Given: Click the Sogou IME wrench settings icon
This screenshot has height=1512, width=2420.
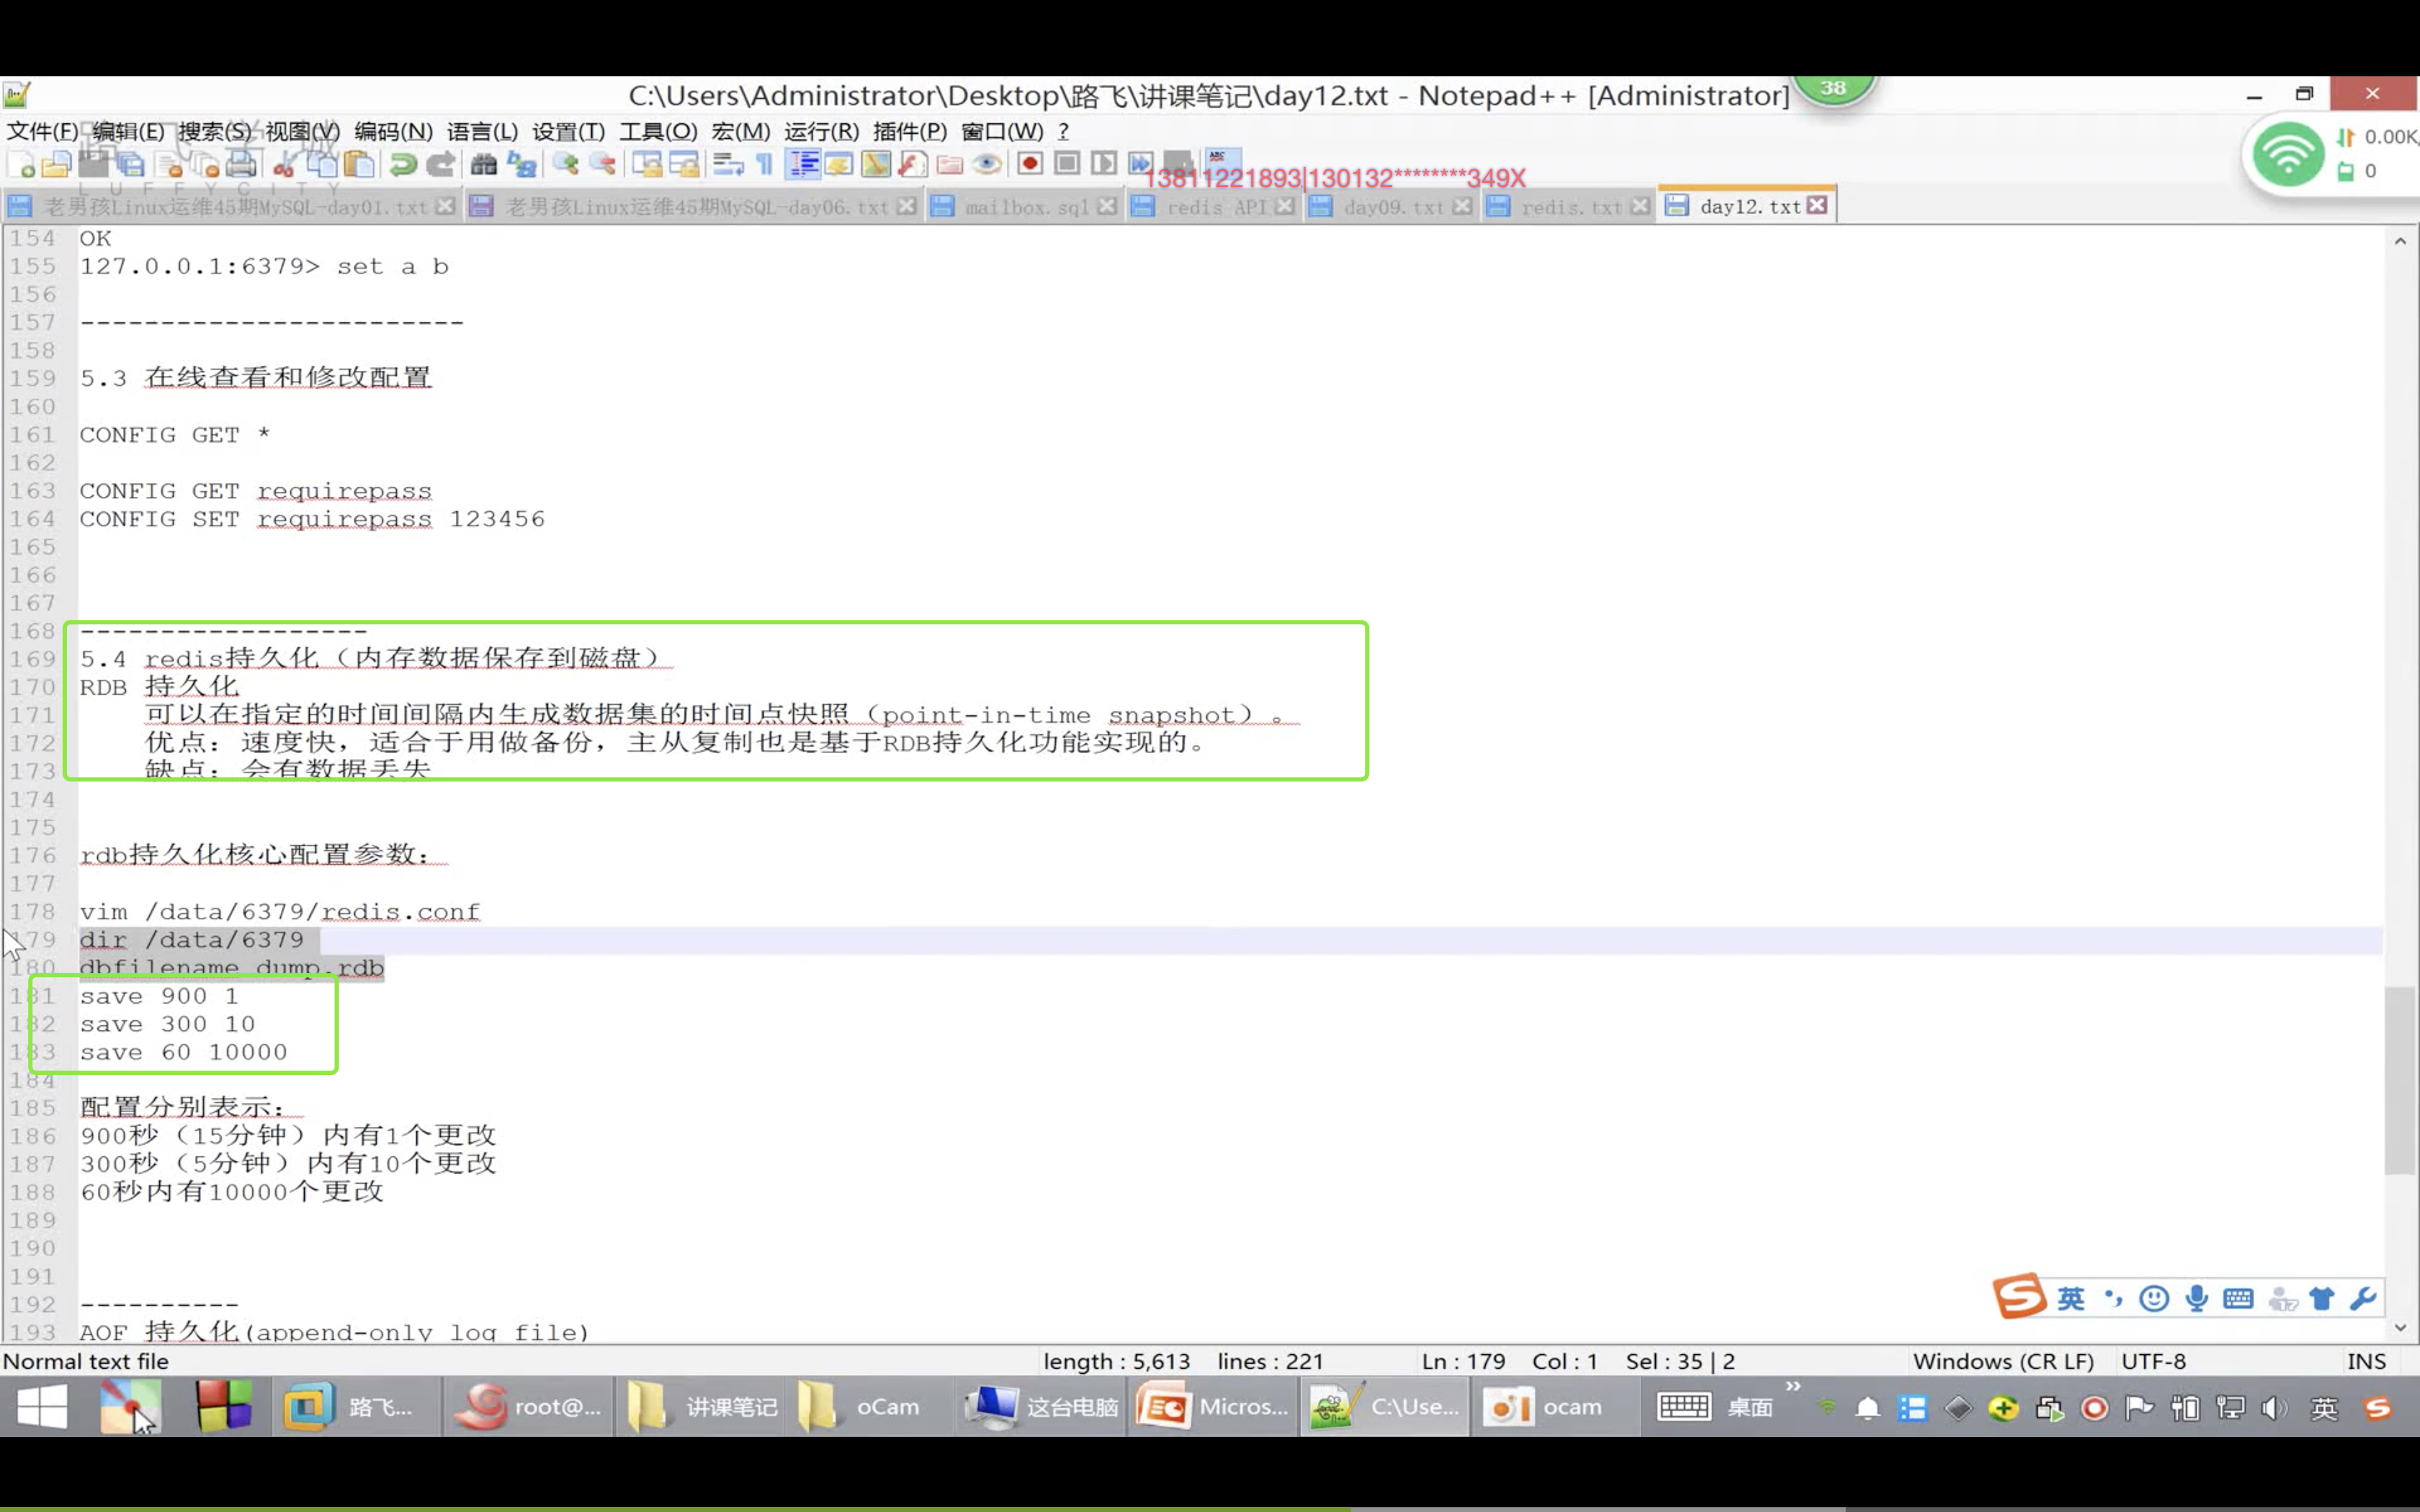Looking at the screenshot, I should pos(2364,1298).
